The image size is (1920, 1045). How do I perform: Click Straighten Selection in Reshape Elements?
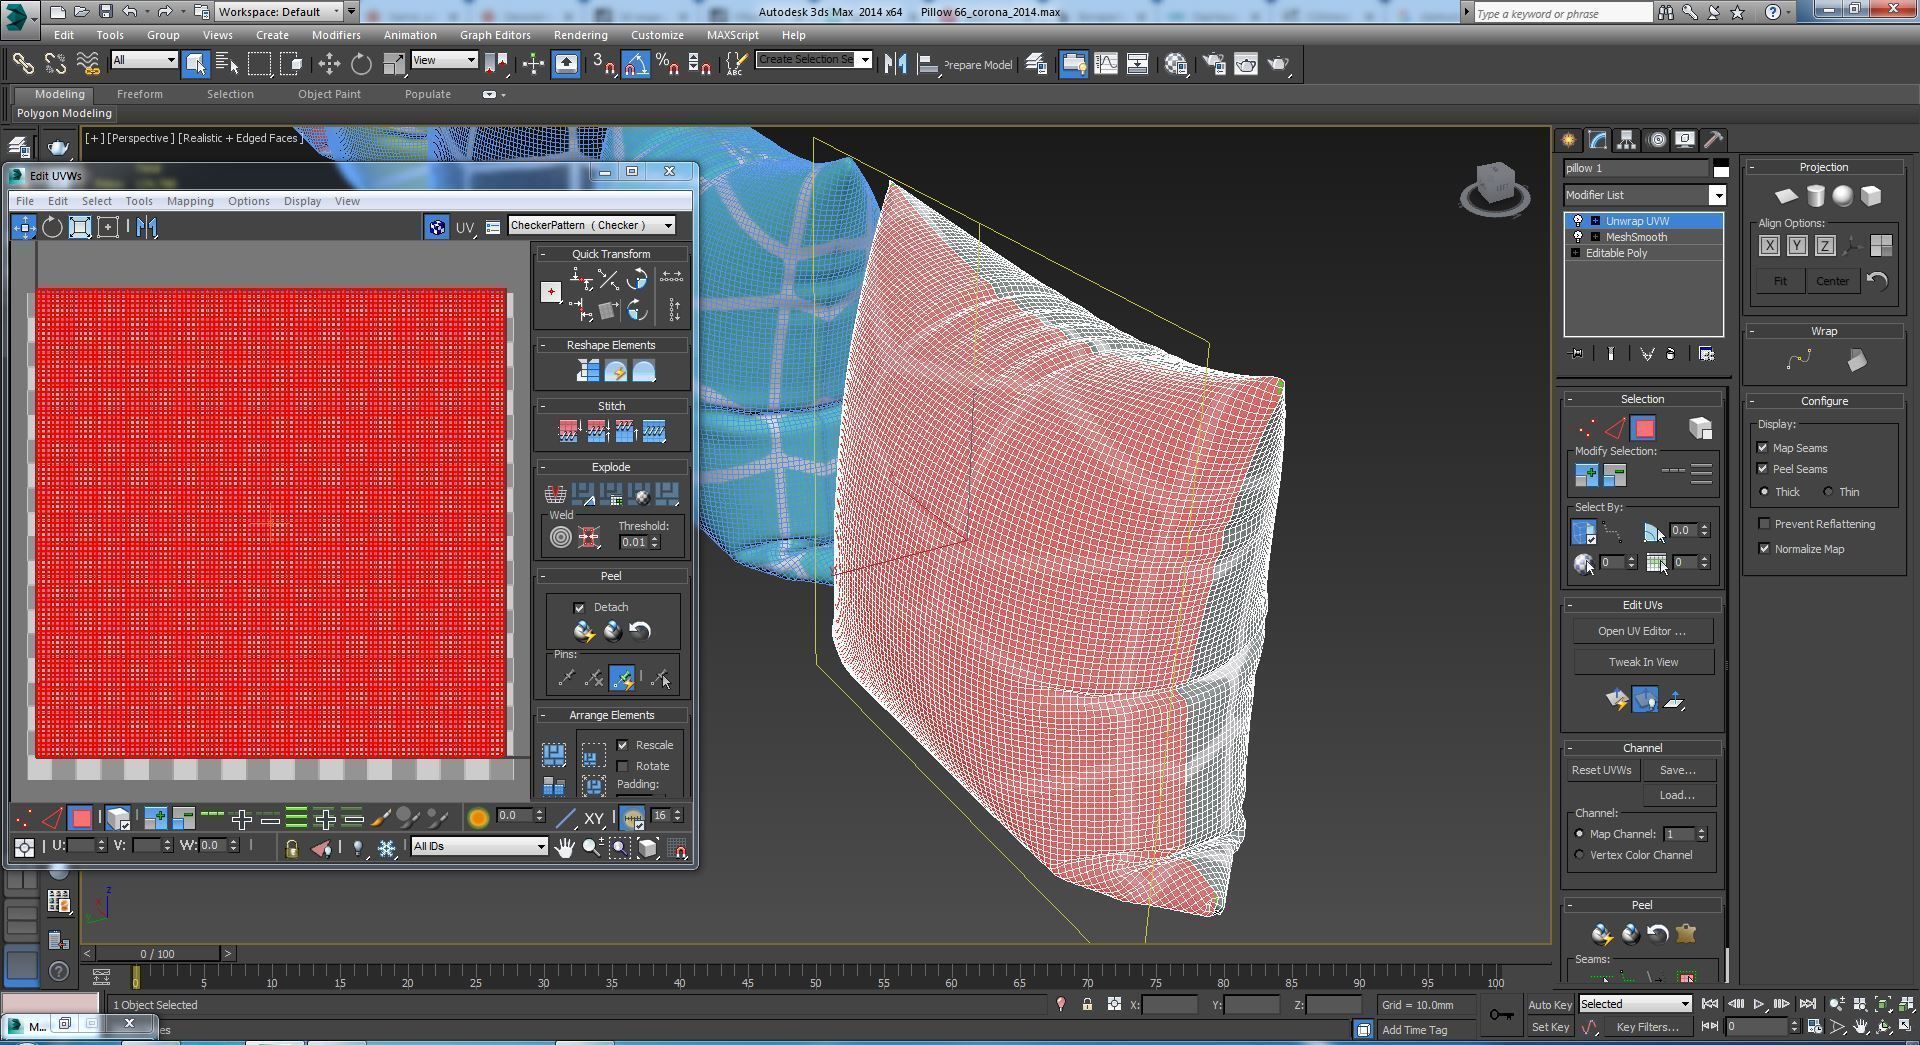point(588,371)
